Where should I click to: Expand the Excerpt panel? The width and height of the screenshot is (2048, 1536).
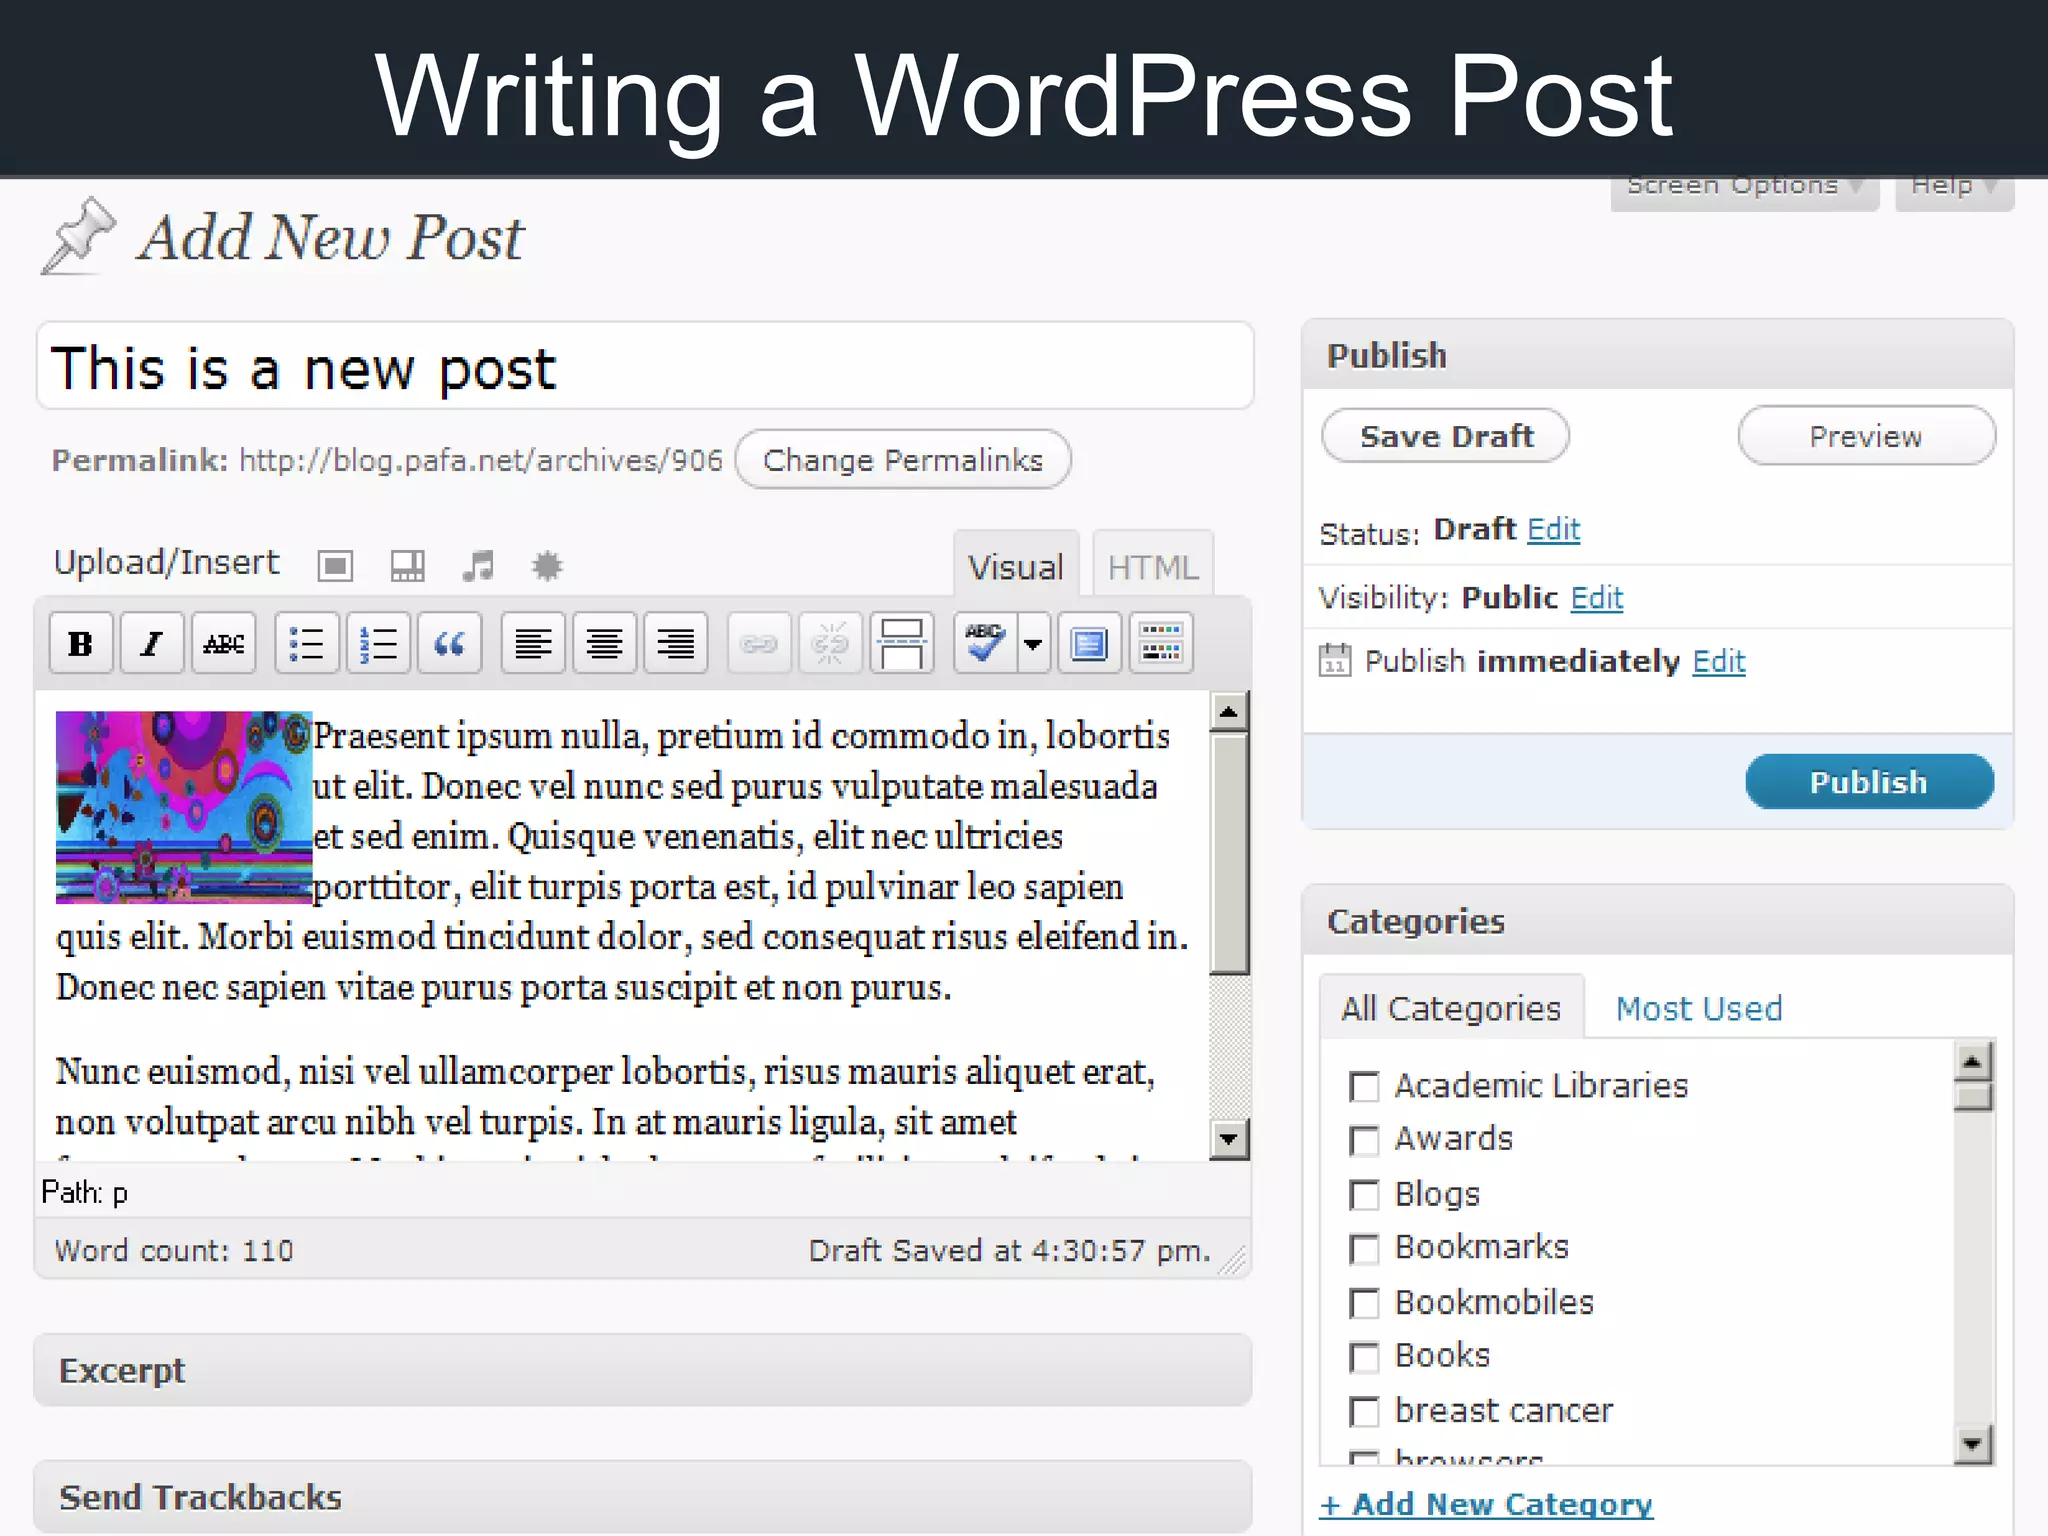[643, 1370]
